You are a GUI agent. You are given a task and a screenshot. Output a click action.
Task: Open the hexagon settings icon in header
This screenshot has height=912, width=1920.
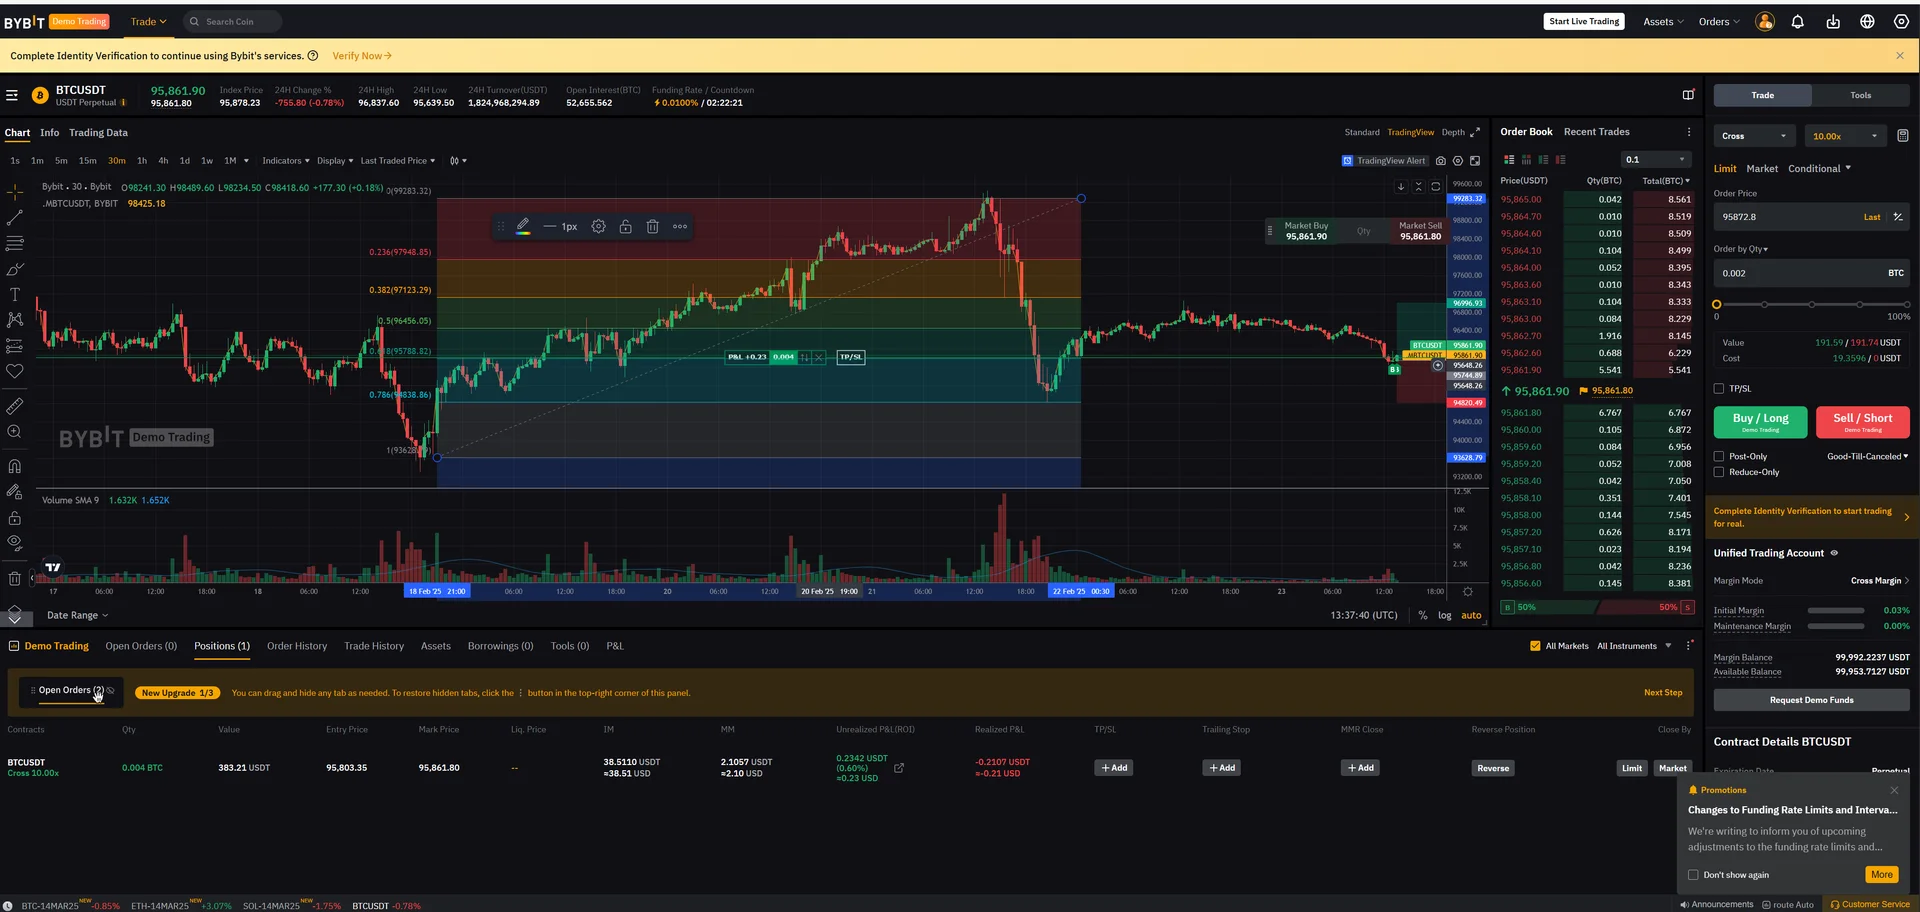pos(1902,22)
